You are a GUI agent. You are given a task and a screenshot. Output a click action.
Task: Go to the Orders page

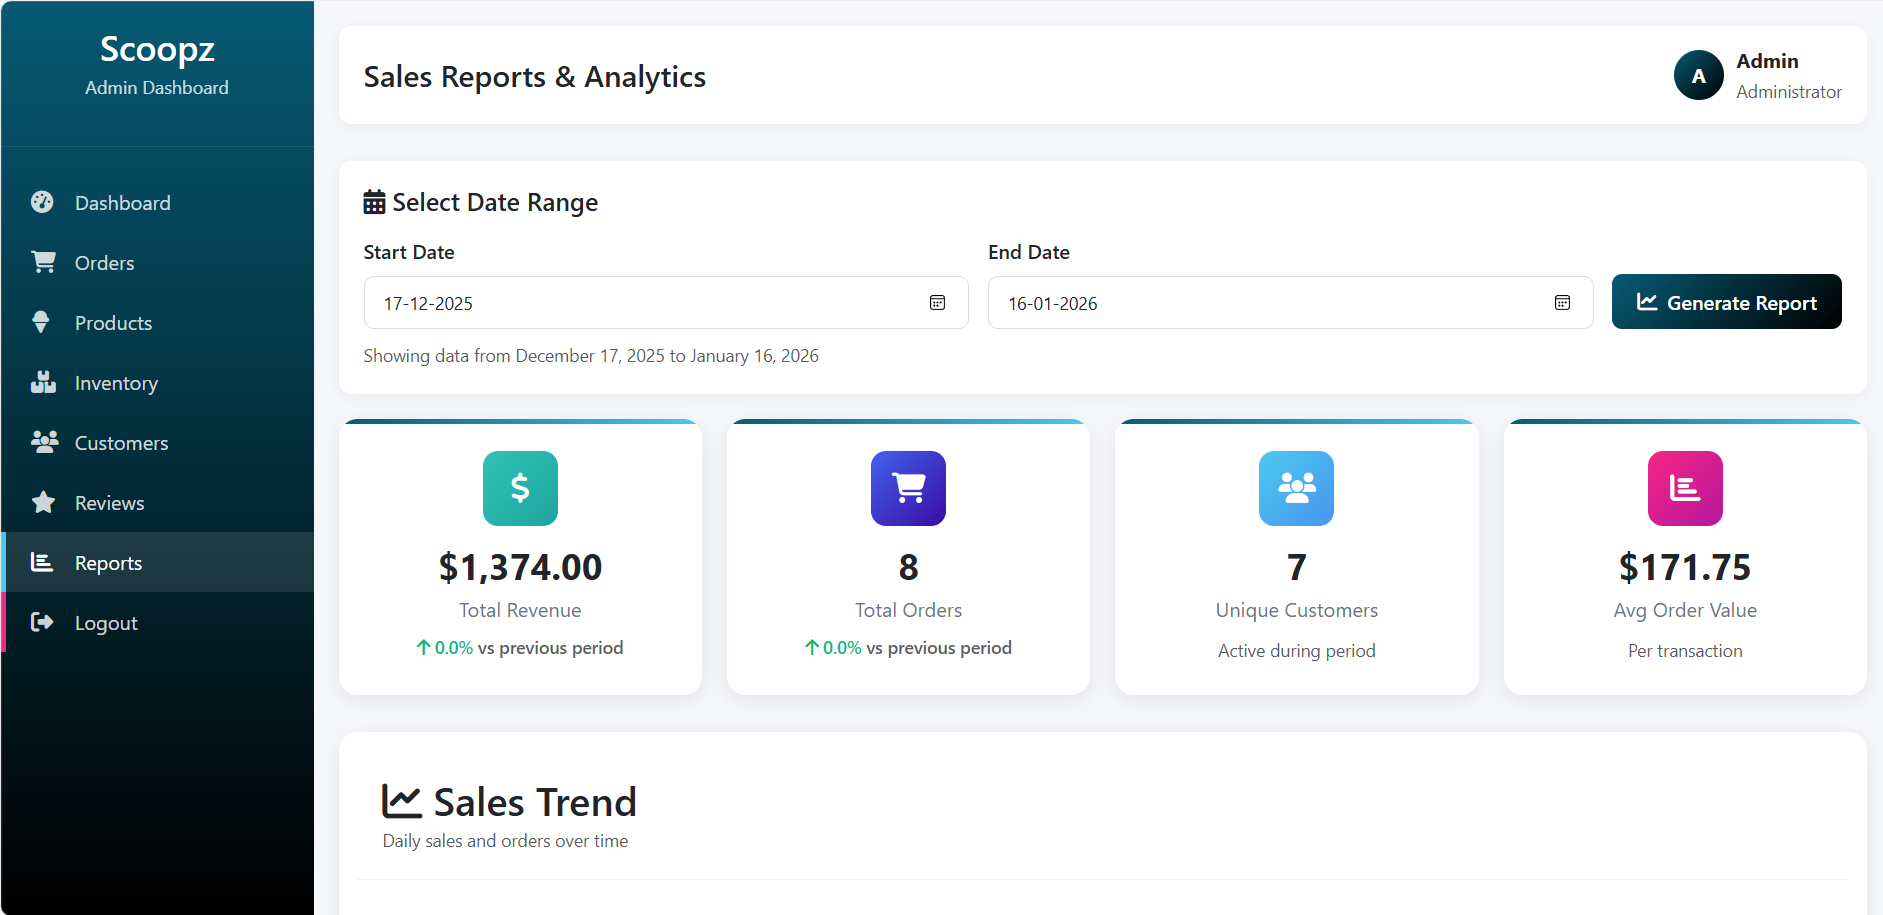(x=104, y=263)
